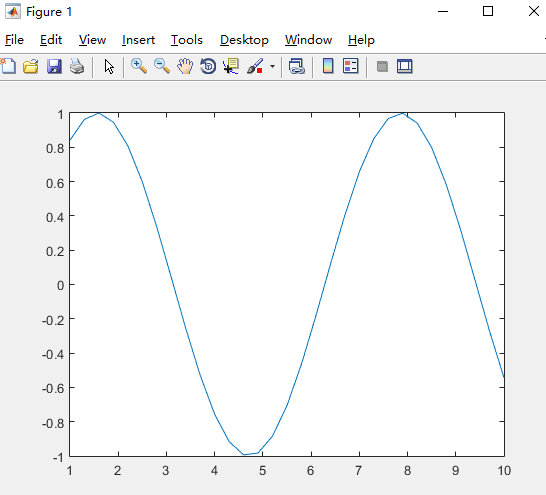The image size is (546, 495).
Task: Open the Insert menu
Action: tap(138, 40)
